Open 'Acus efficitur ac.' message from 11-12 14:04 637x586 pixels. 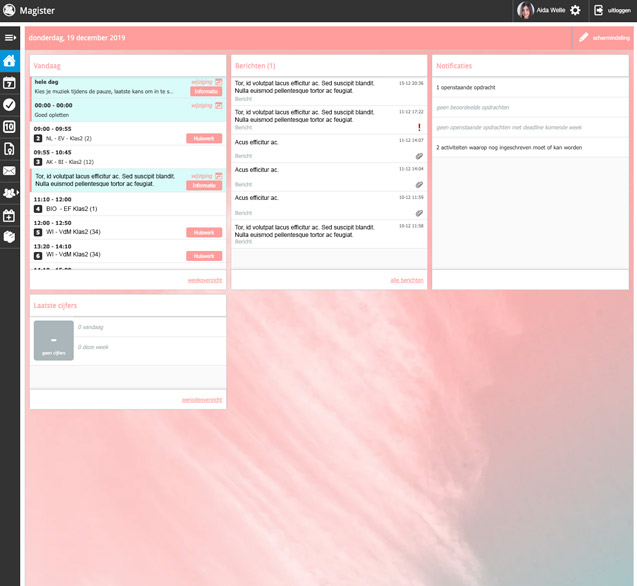tap(329, 177)
